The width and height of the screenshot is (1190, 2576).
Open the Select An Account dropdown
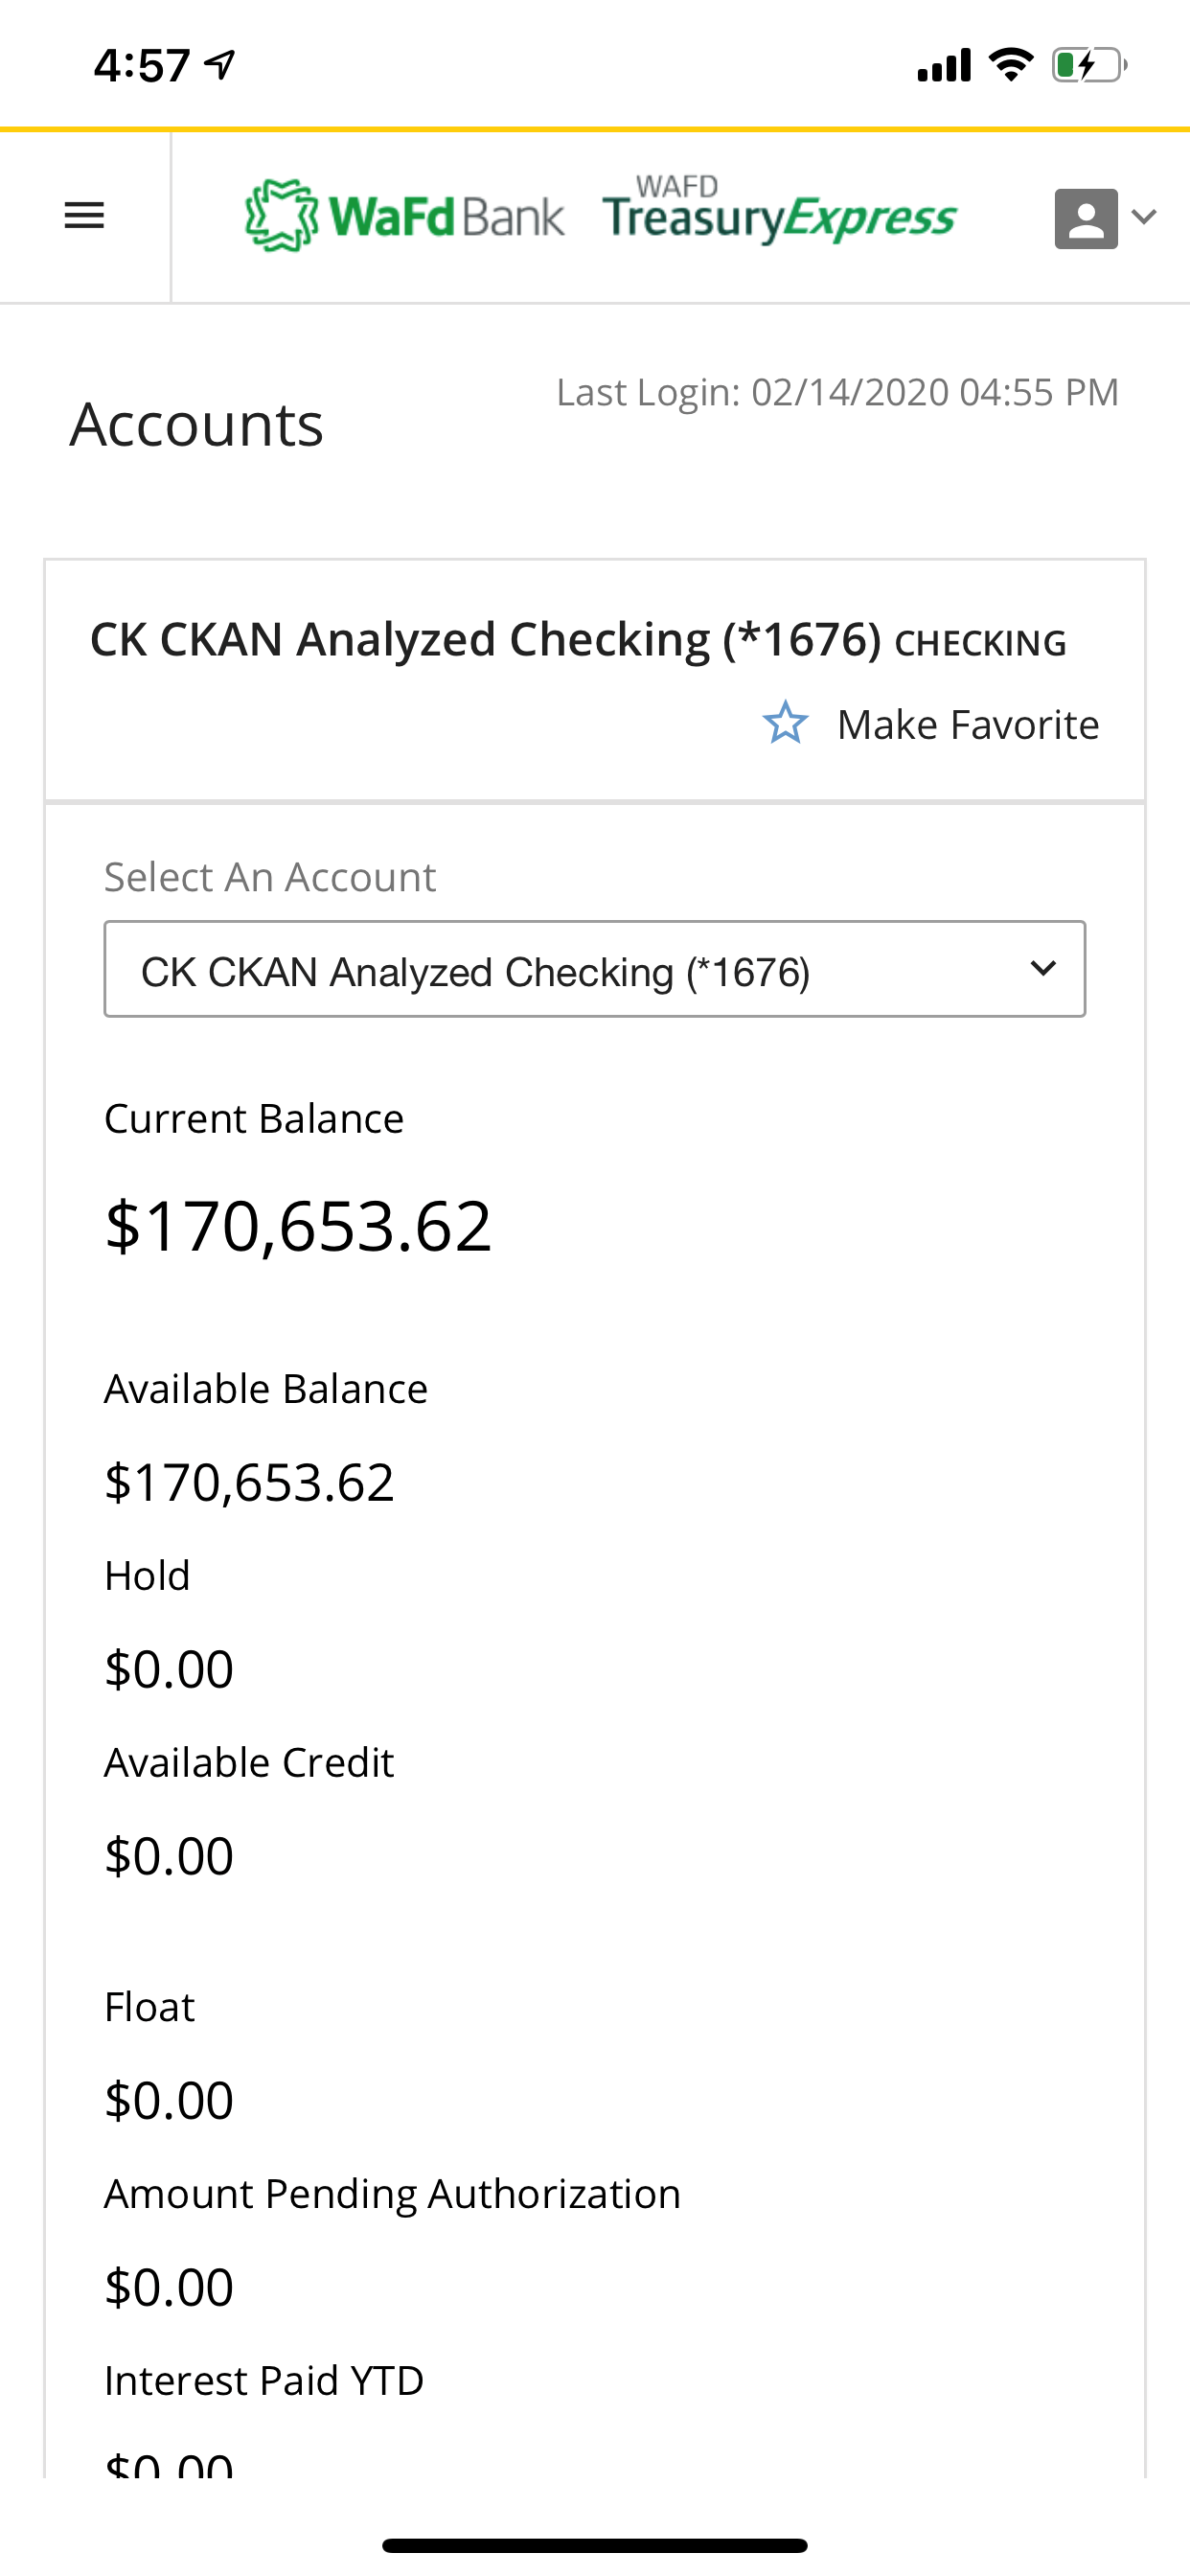[x=595, y=969]
